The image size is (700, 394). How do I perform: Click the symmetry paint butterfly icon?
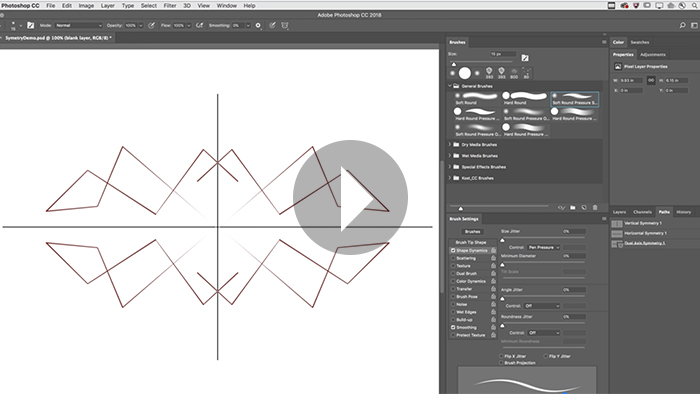285,25
